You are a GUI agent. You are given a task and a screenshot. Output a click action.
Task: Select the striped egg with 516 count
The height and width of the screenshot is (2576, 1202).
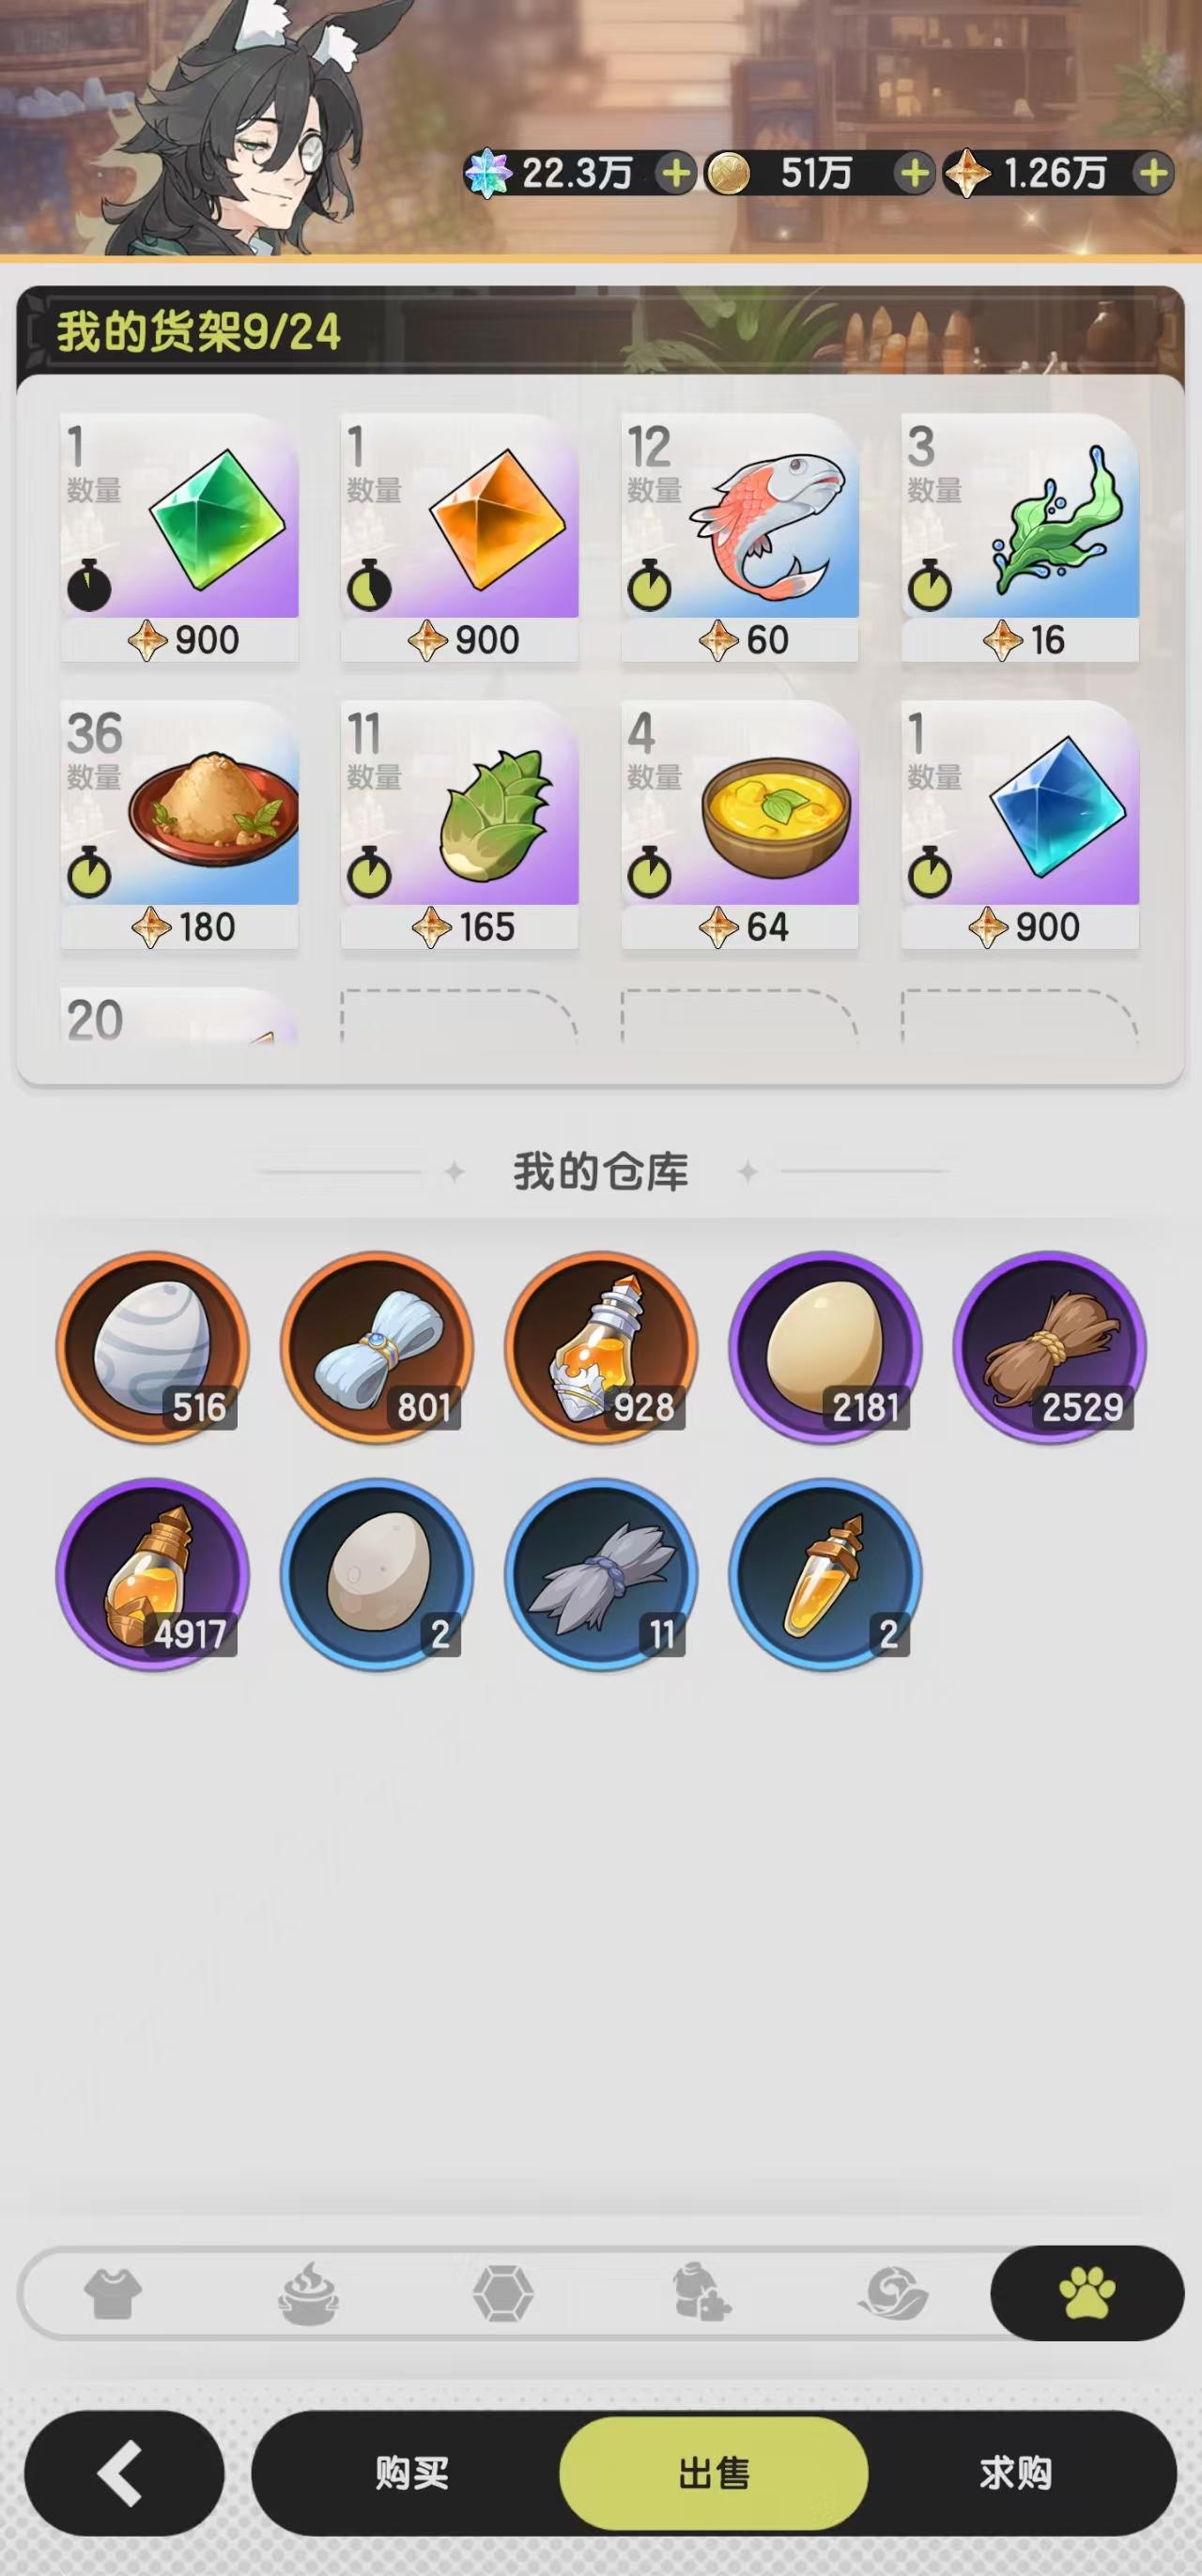[152, 1347]
